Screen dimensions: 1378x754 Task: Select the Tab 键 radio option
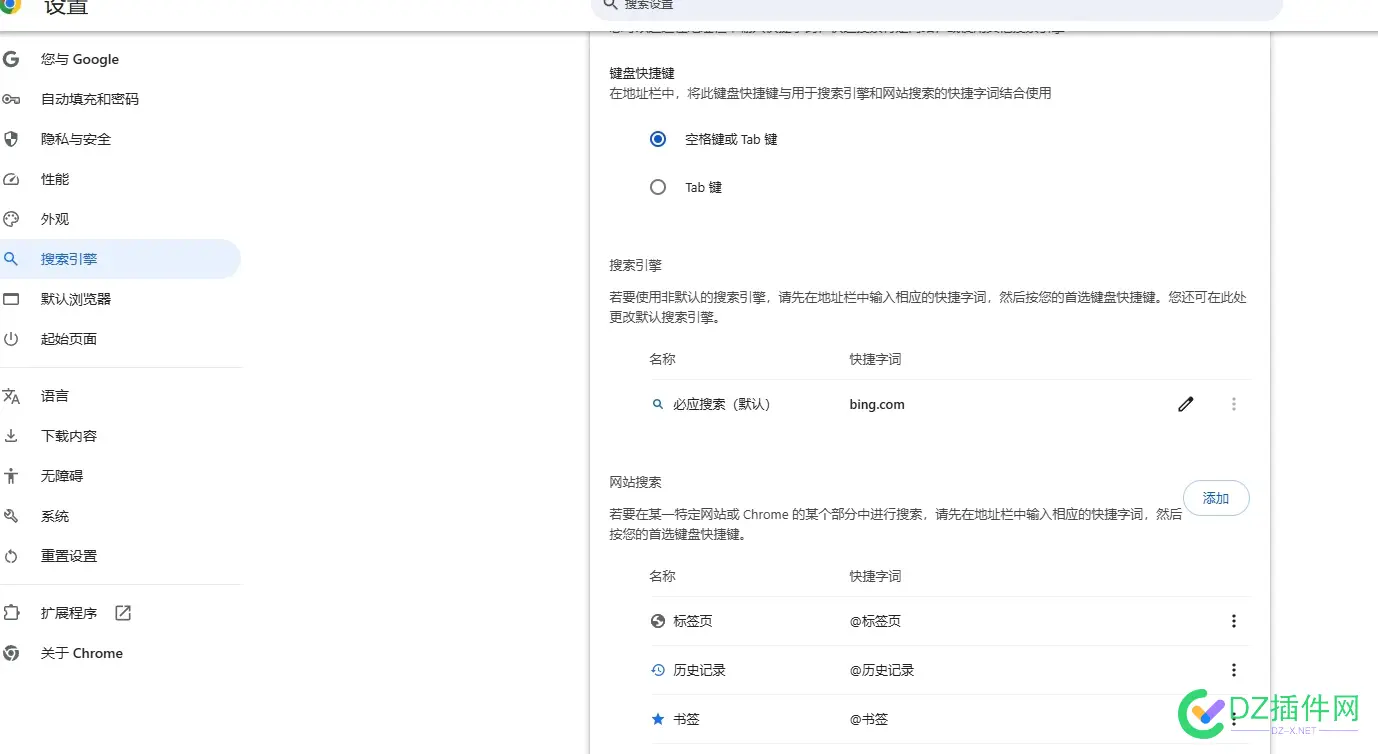point(657,187)
